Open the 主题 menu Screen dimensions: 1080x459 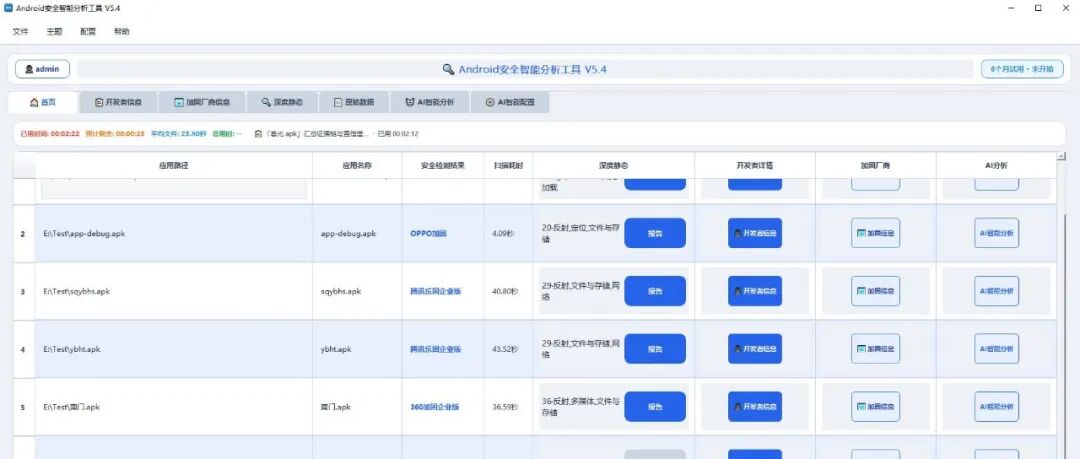click(54, 32)
